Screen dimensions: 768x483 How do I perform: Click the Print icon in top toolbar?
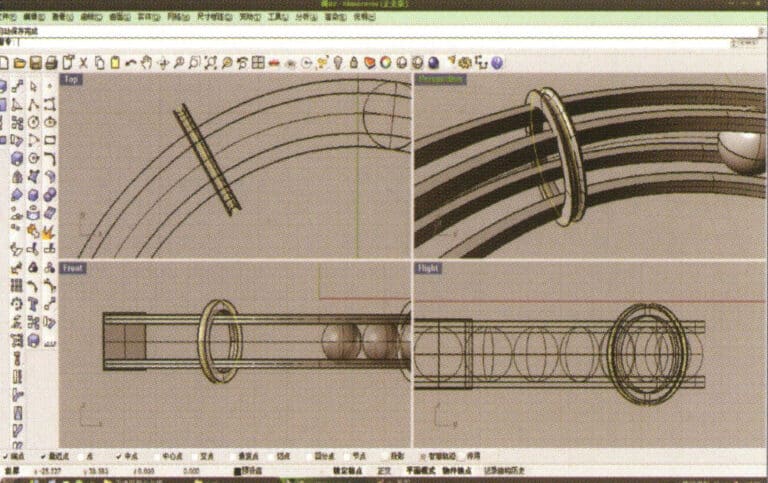tap(50, 63)
